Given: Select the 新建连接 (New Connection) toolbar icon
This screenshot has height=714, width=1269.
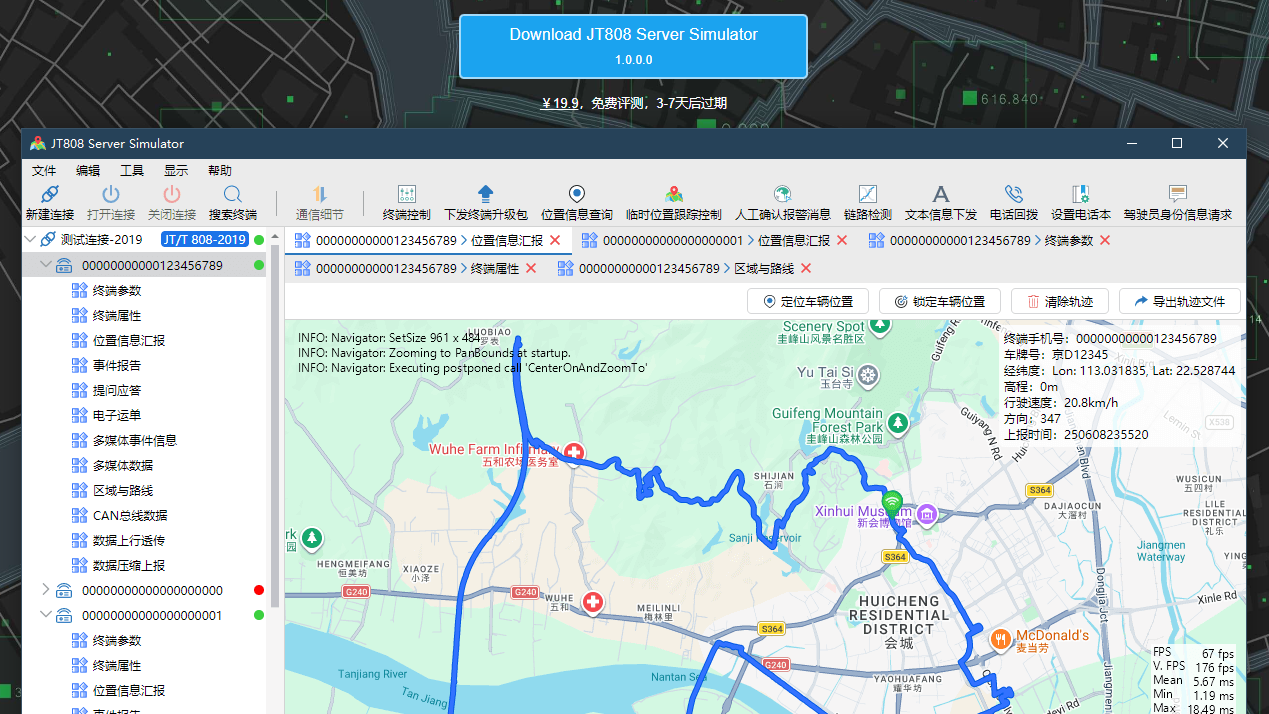Looking at the screenshot, I should [49, 199].
